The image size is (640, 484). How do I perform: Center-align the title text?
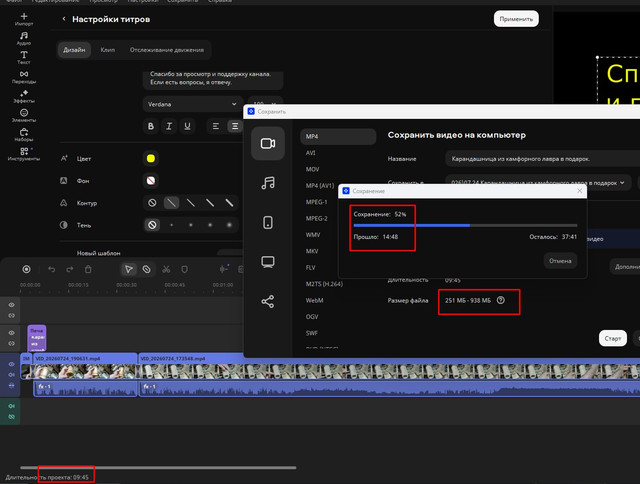click(x=235, y=126)
